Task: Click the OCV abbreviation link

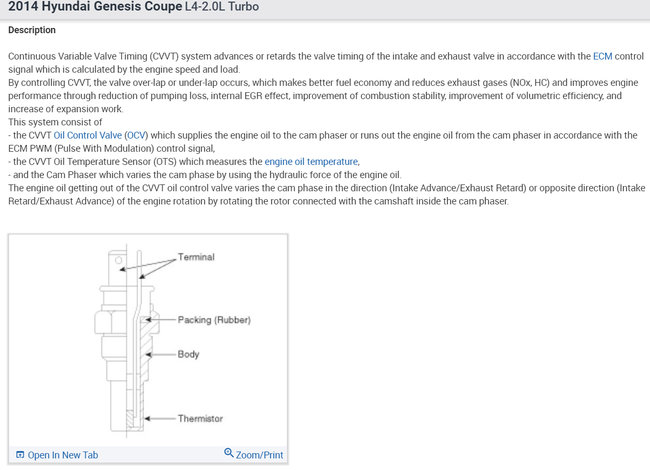Action: tap(137, 135)
